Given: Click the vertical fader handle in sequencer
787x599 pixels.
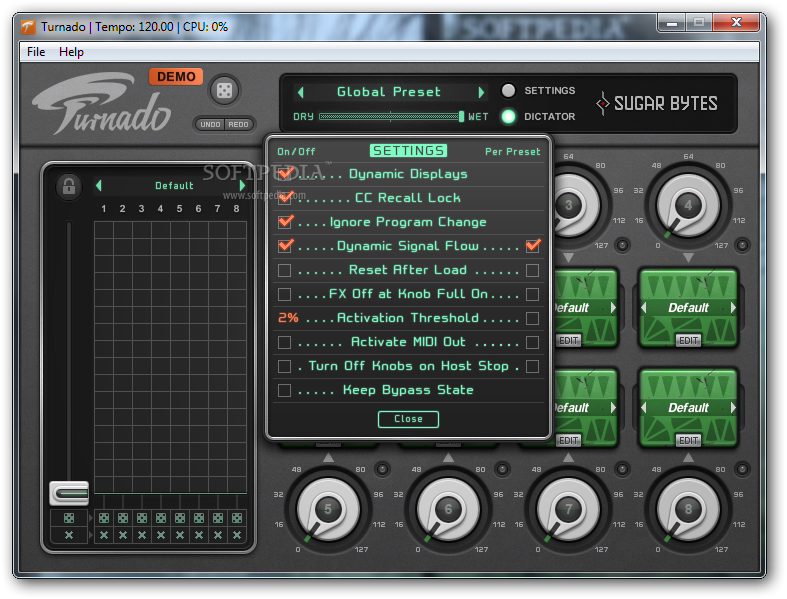Looking at the screenshot, I should pos(69,493).
